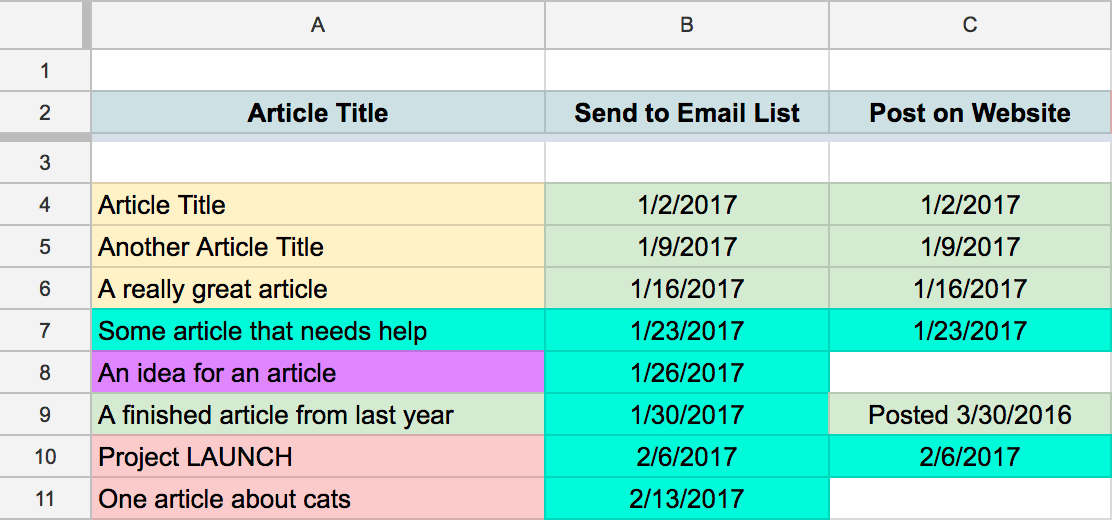Select column B header
The image size is (1112, 520).
click(687, 25)
